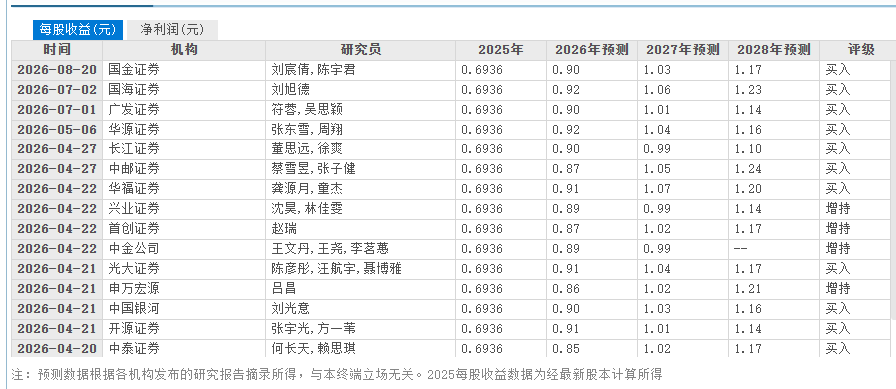Image resolution: width=896 pixels, height=389 pixels.
Task: Click 国海证券's 2027 forecast value 1.06
Action: 657,90
